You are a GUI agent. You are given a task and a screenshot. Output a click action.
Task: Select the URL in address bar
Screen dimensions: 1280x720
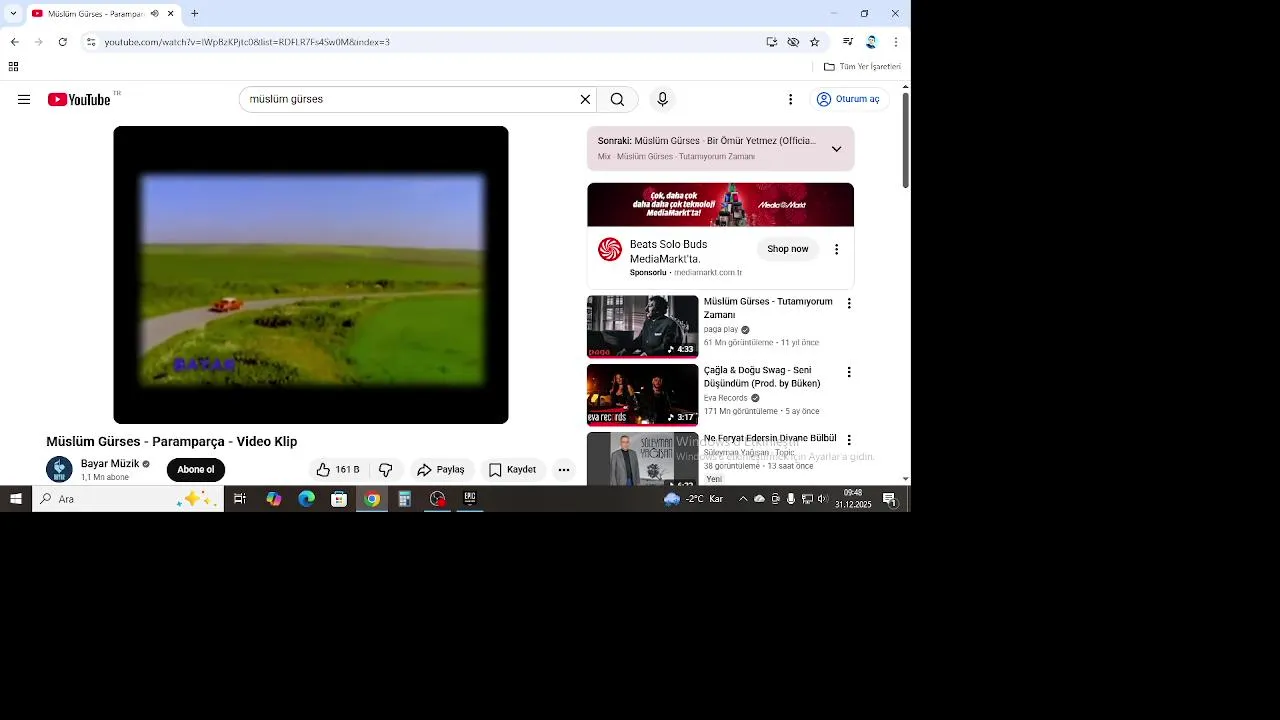coord(247,42)
